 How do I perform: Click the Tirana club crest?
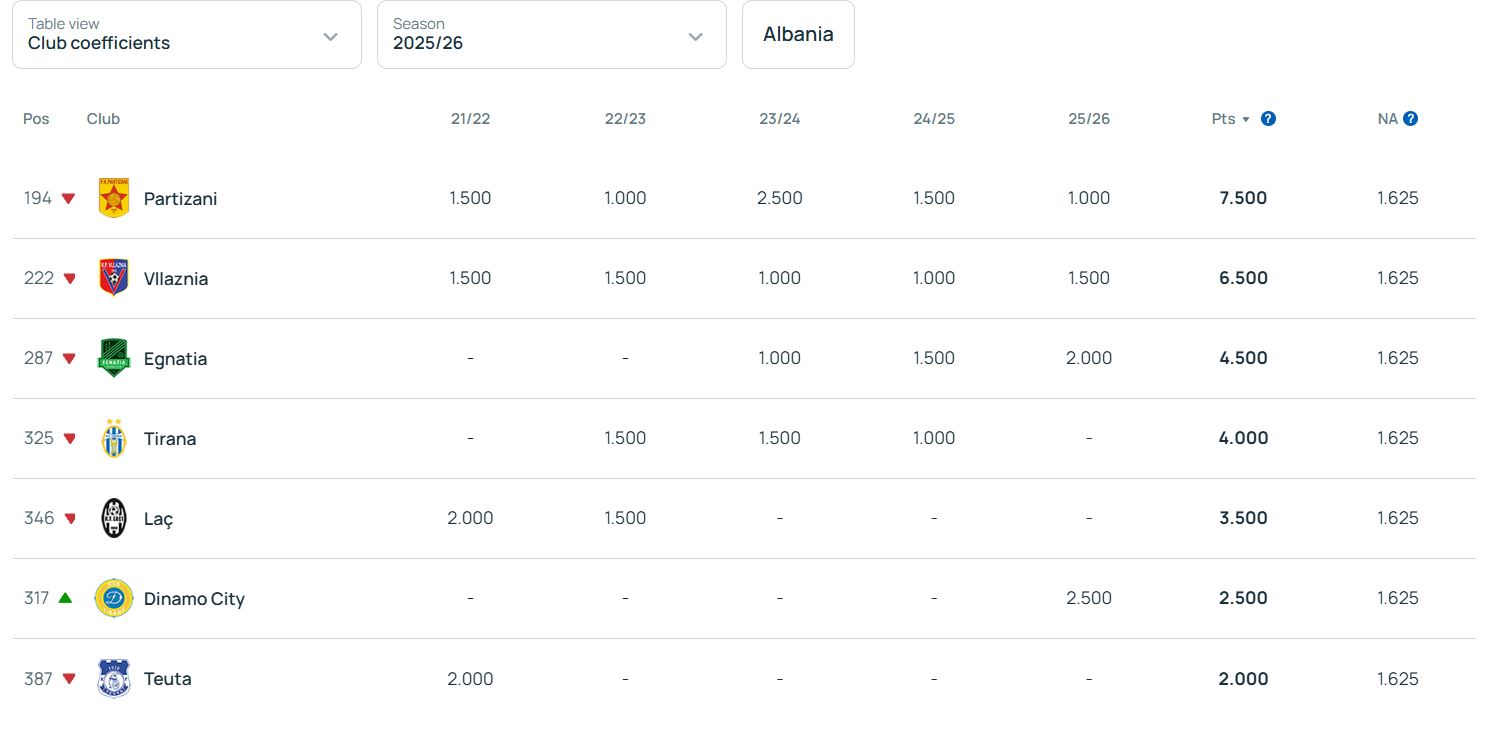coord(114,438)
